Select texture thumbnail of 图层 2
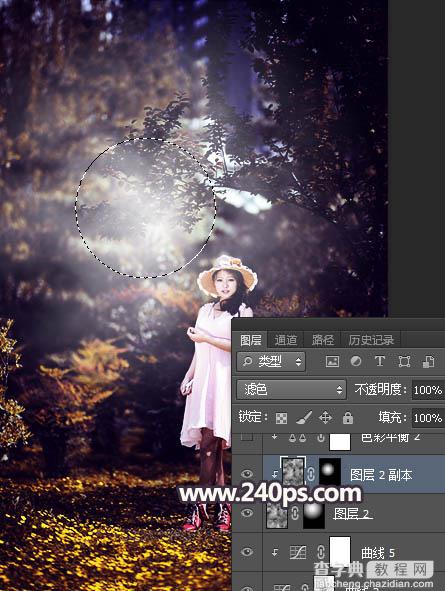The height and width of the screenshot is (591, 445). pos(277,514)
